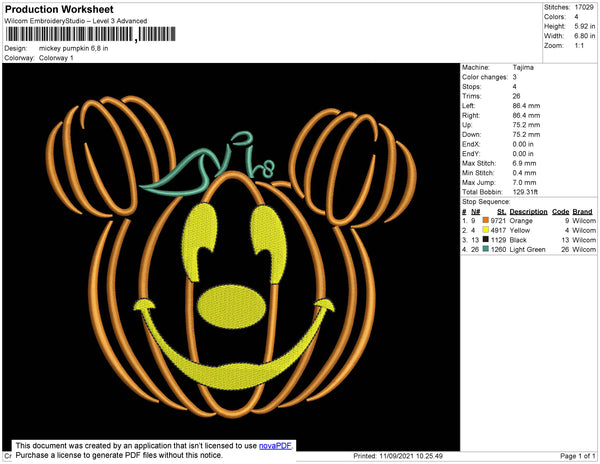The height and width of the screenshot is (464, 600).
Task: Click the barcode under the worksheet title
Action: point(91,34)
